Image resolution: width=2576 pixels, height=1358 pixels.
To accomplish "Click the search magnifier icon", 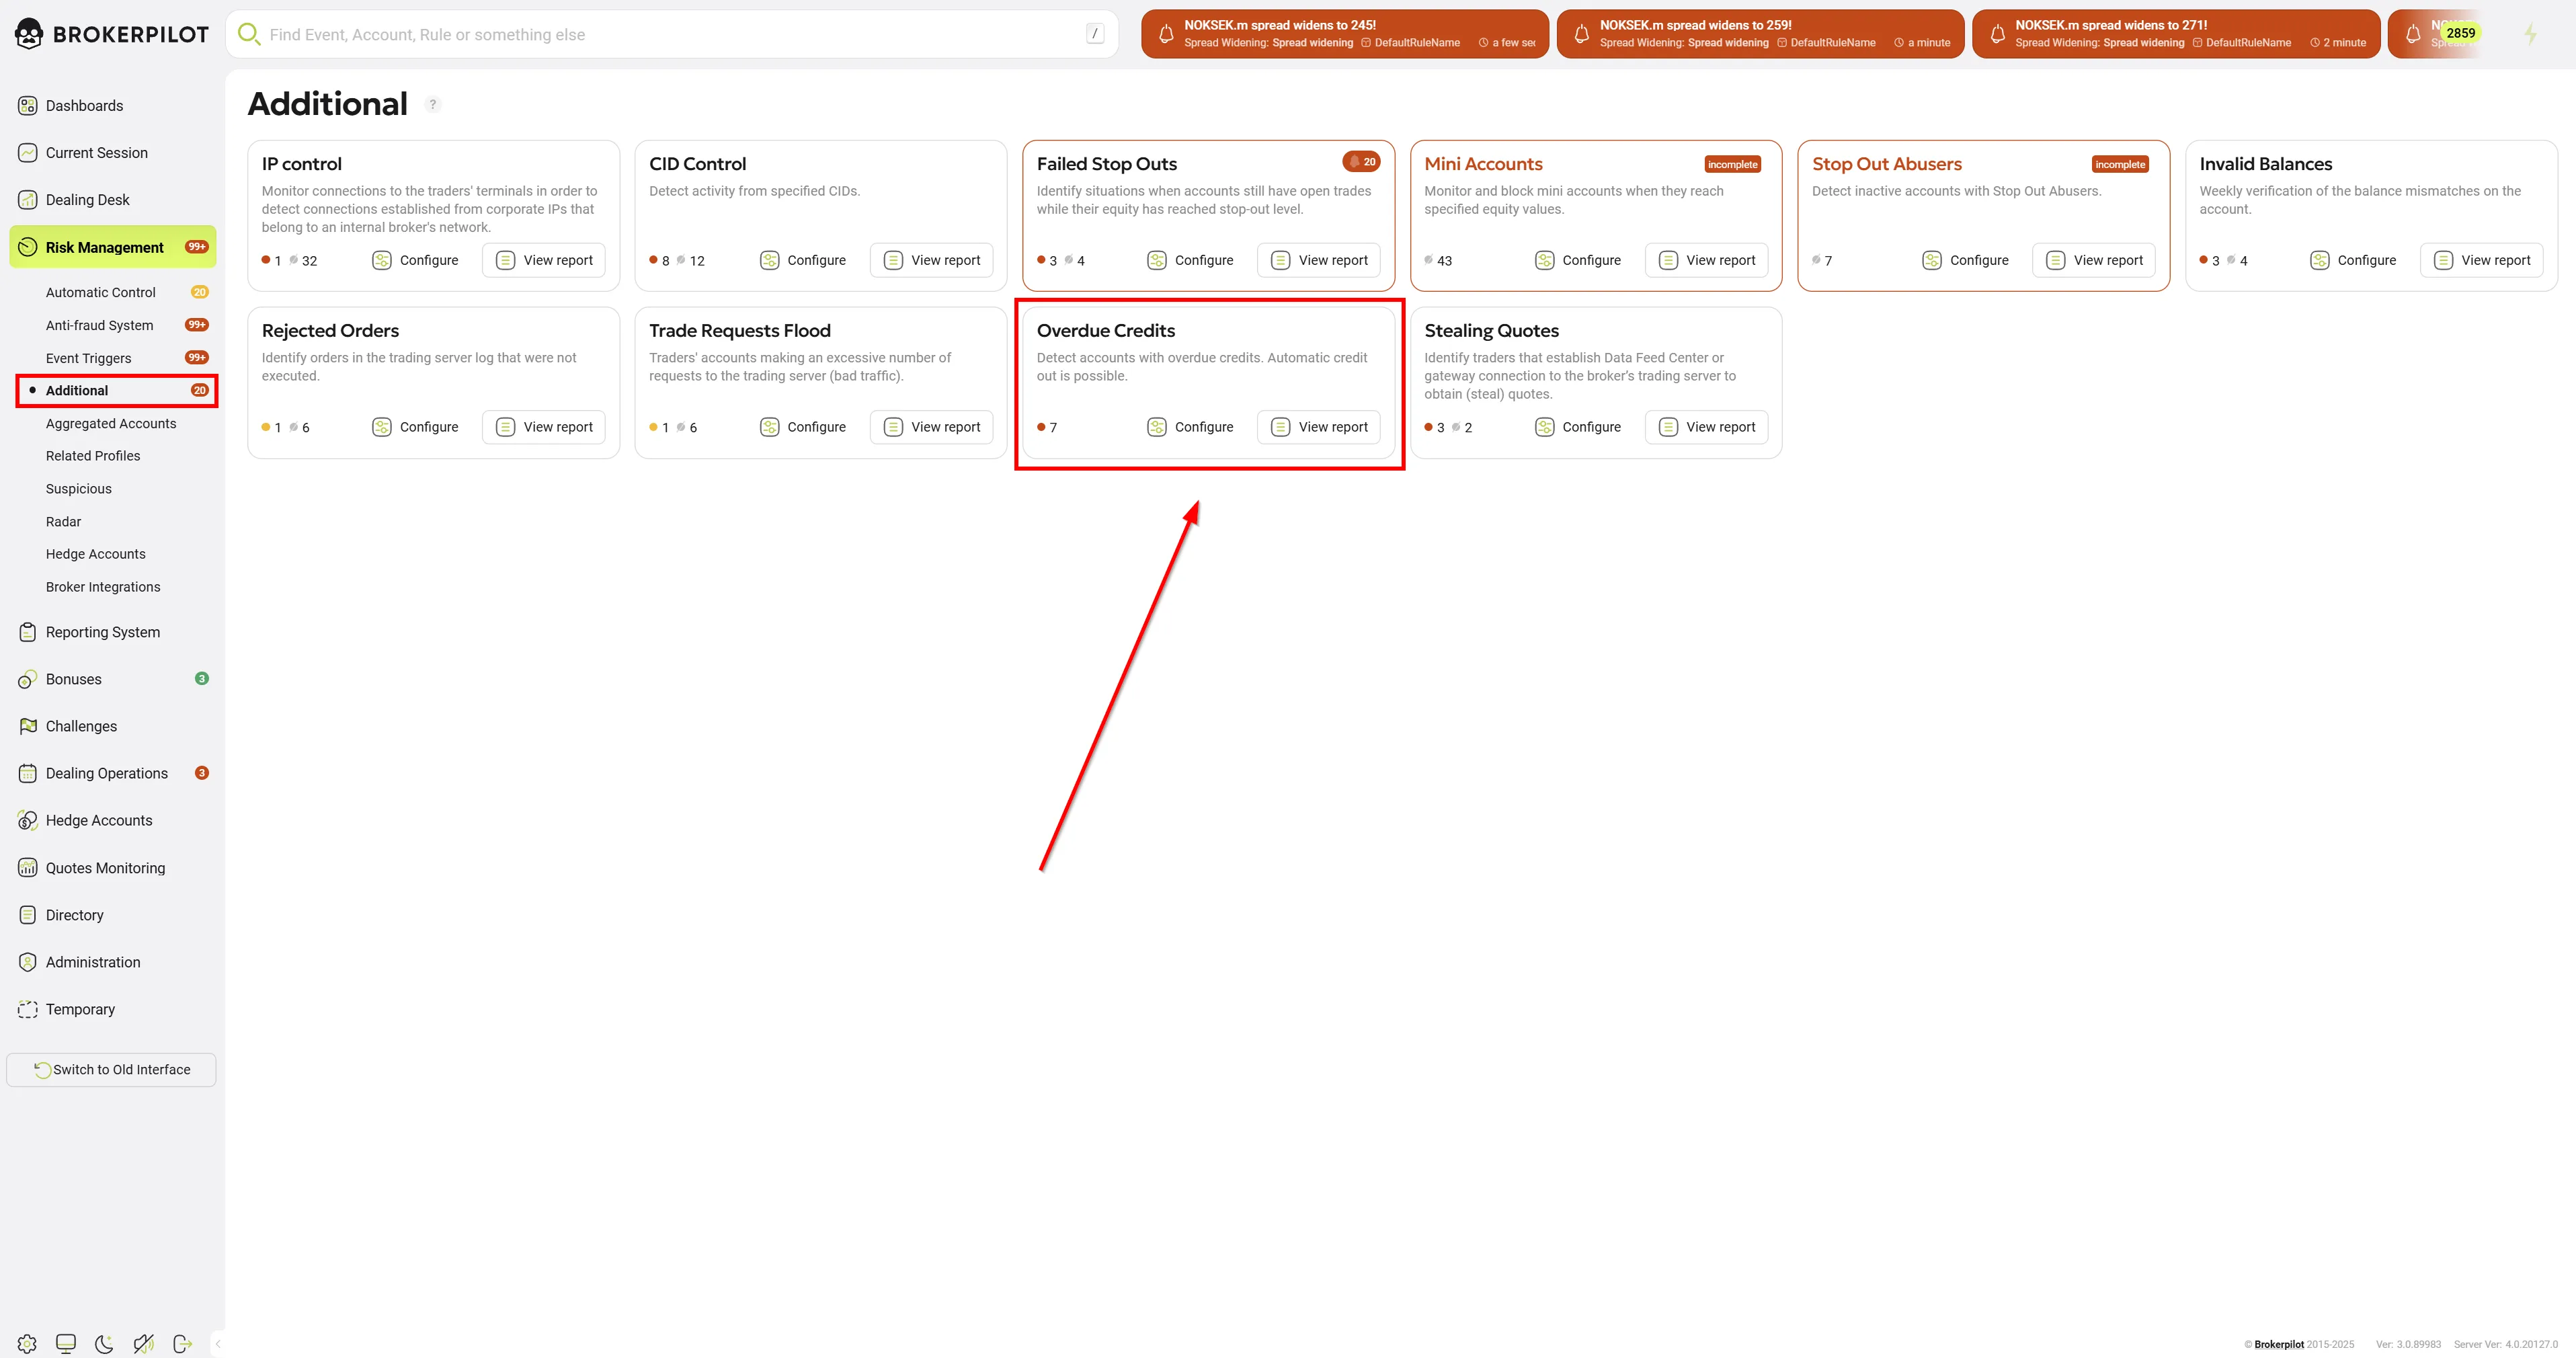I will coord(248,34).
